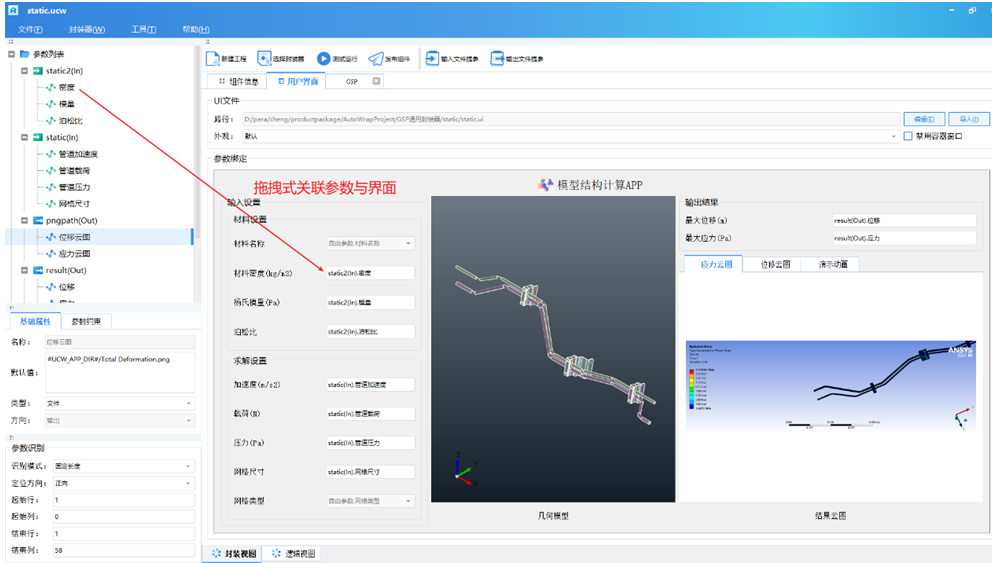Screen dimensions: 992x563
Task: Close the GSP tab with its X icon
Action: (376, 81)
